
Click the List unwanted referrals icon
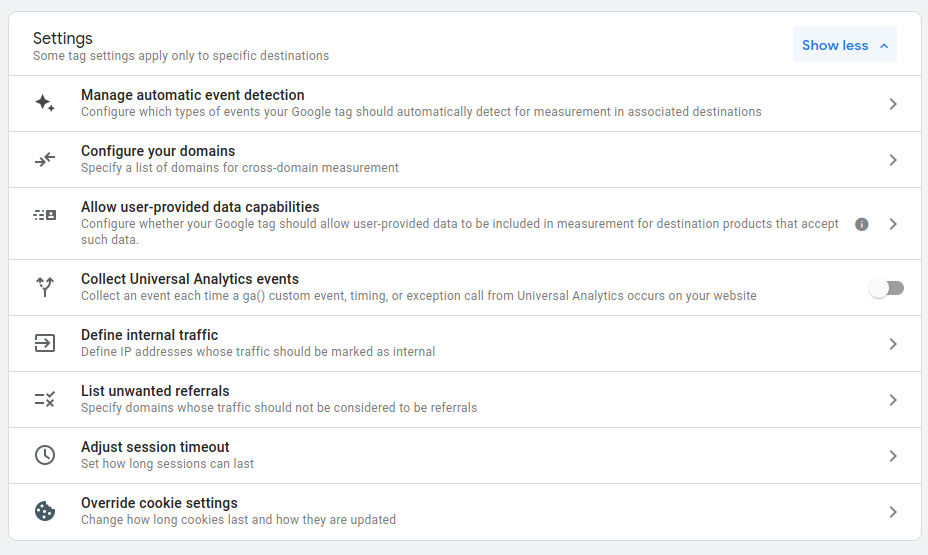[x=45, y=399]
